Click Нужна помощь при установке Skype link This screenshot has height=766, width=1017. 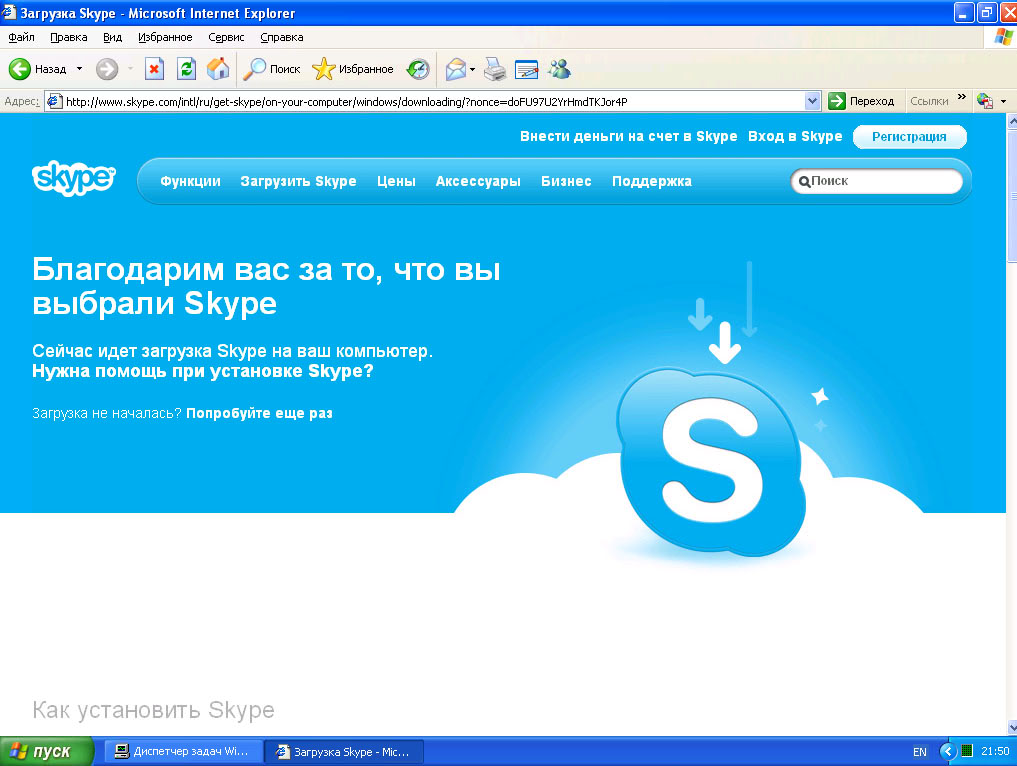203,371
